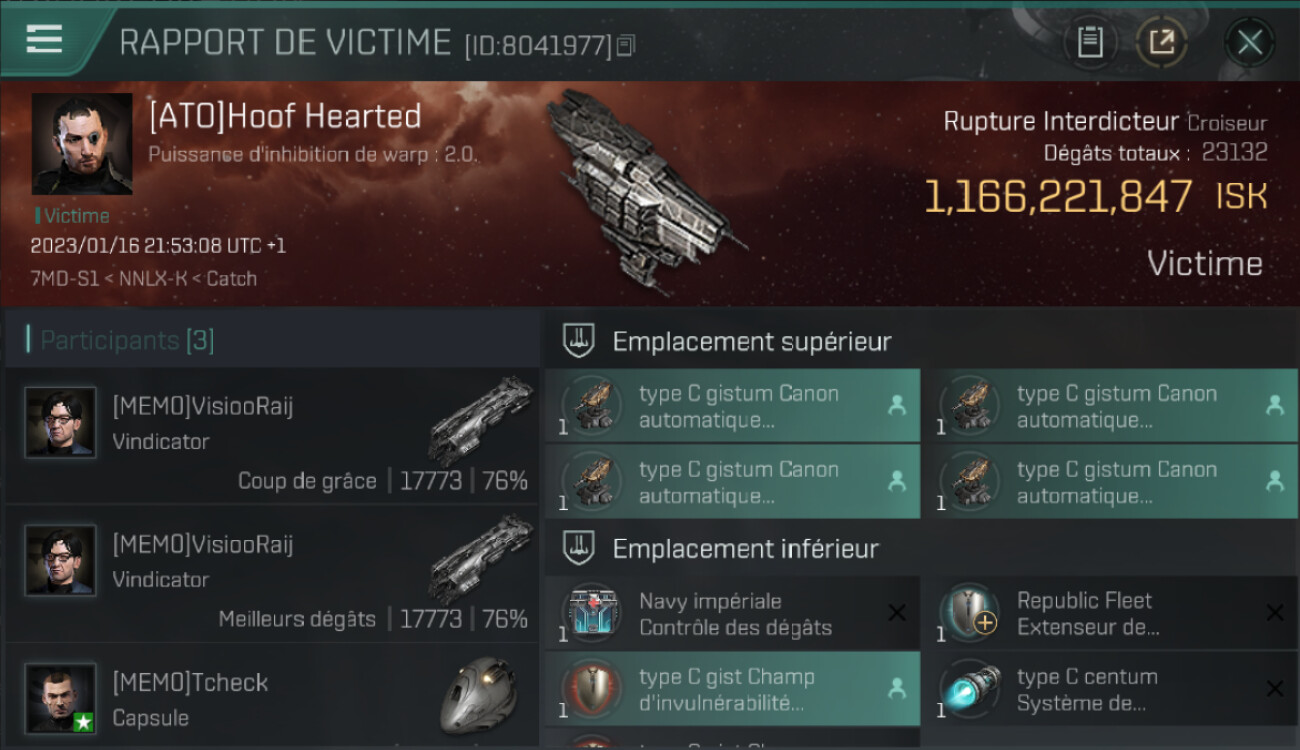The image size is (1300, 750).
Task: Close the Rapport de Victime window
Action: [1249, 42]
